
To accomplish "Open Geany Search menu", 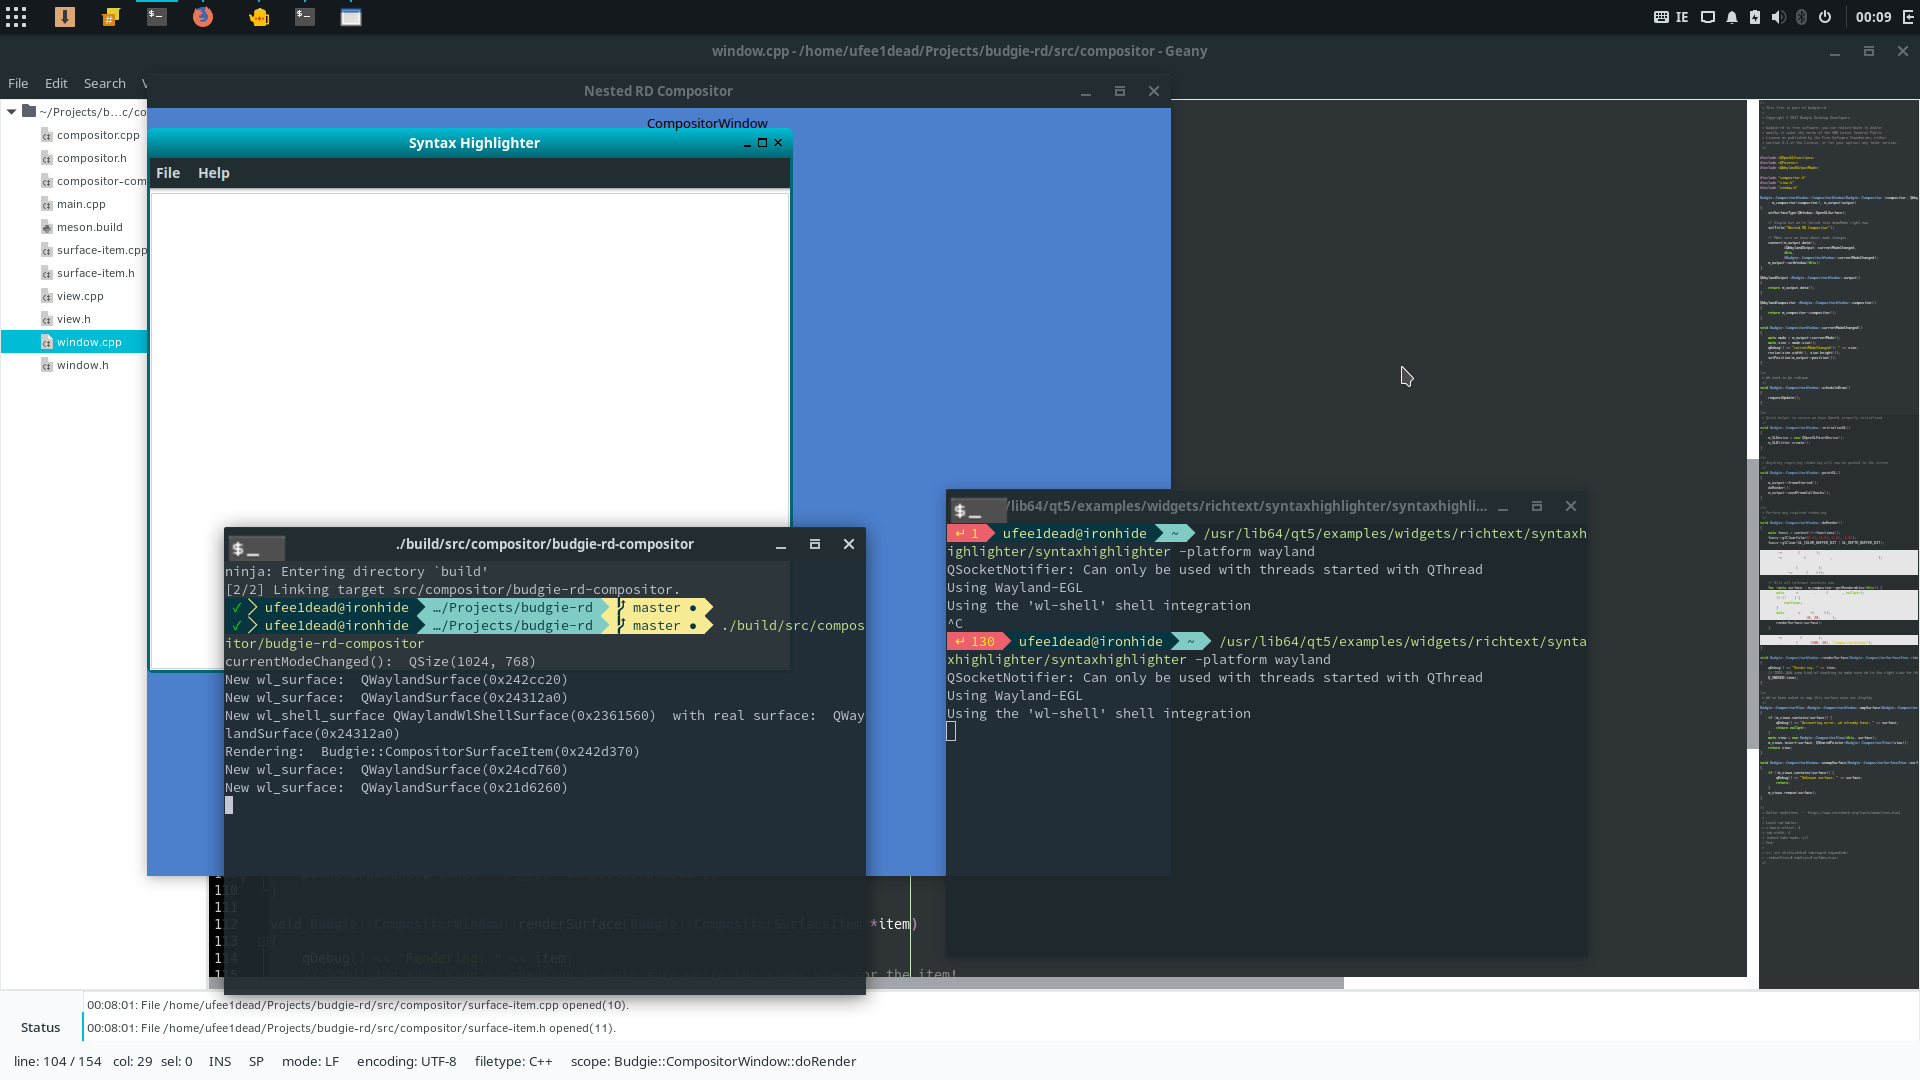I will [x=105, y=83].
